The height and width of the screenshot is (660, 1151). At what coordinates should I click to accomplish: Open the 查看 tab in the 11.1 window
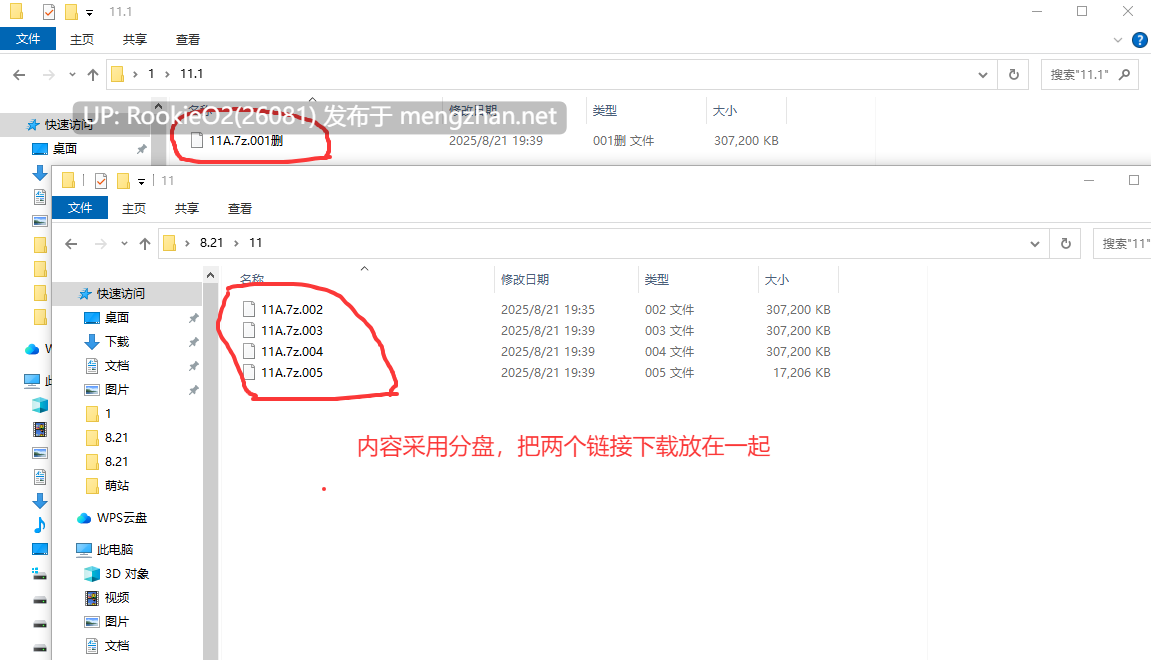187,40
